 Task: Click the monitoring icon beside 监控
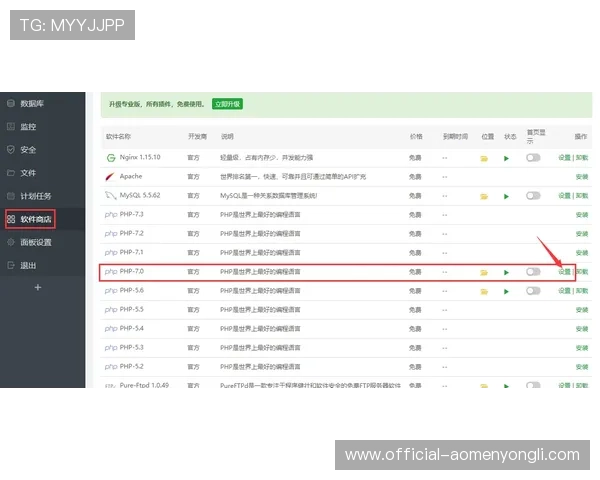tap(11, 126)
